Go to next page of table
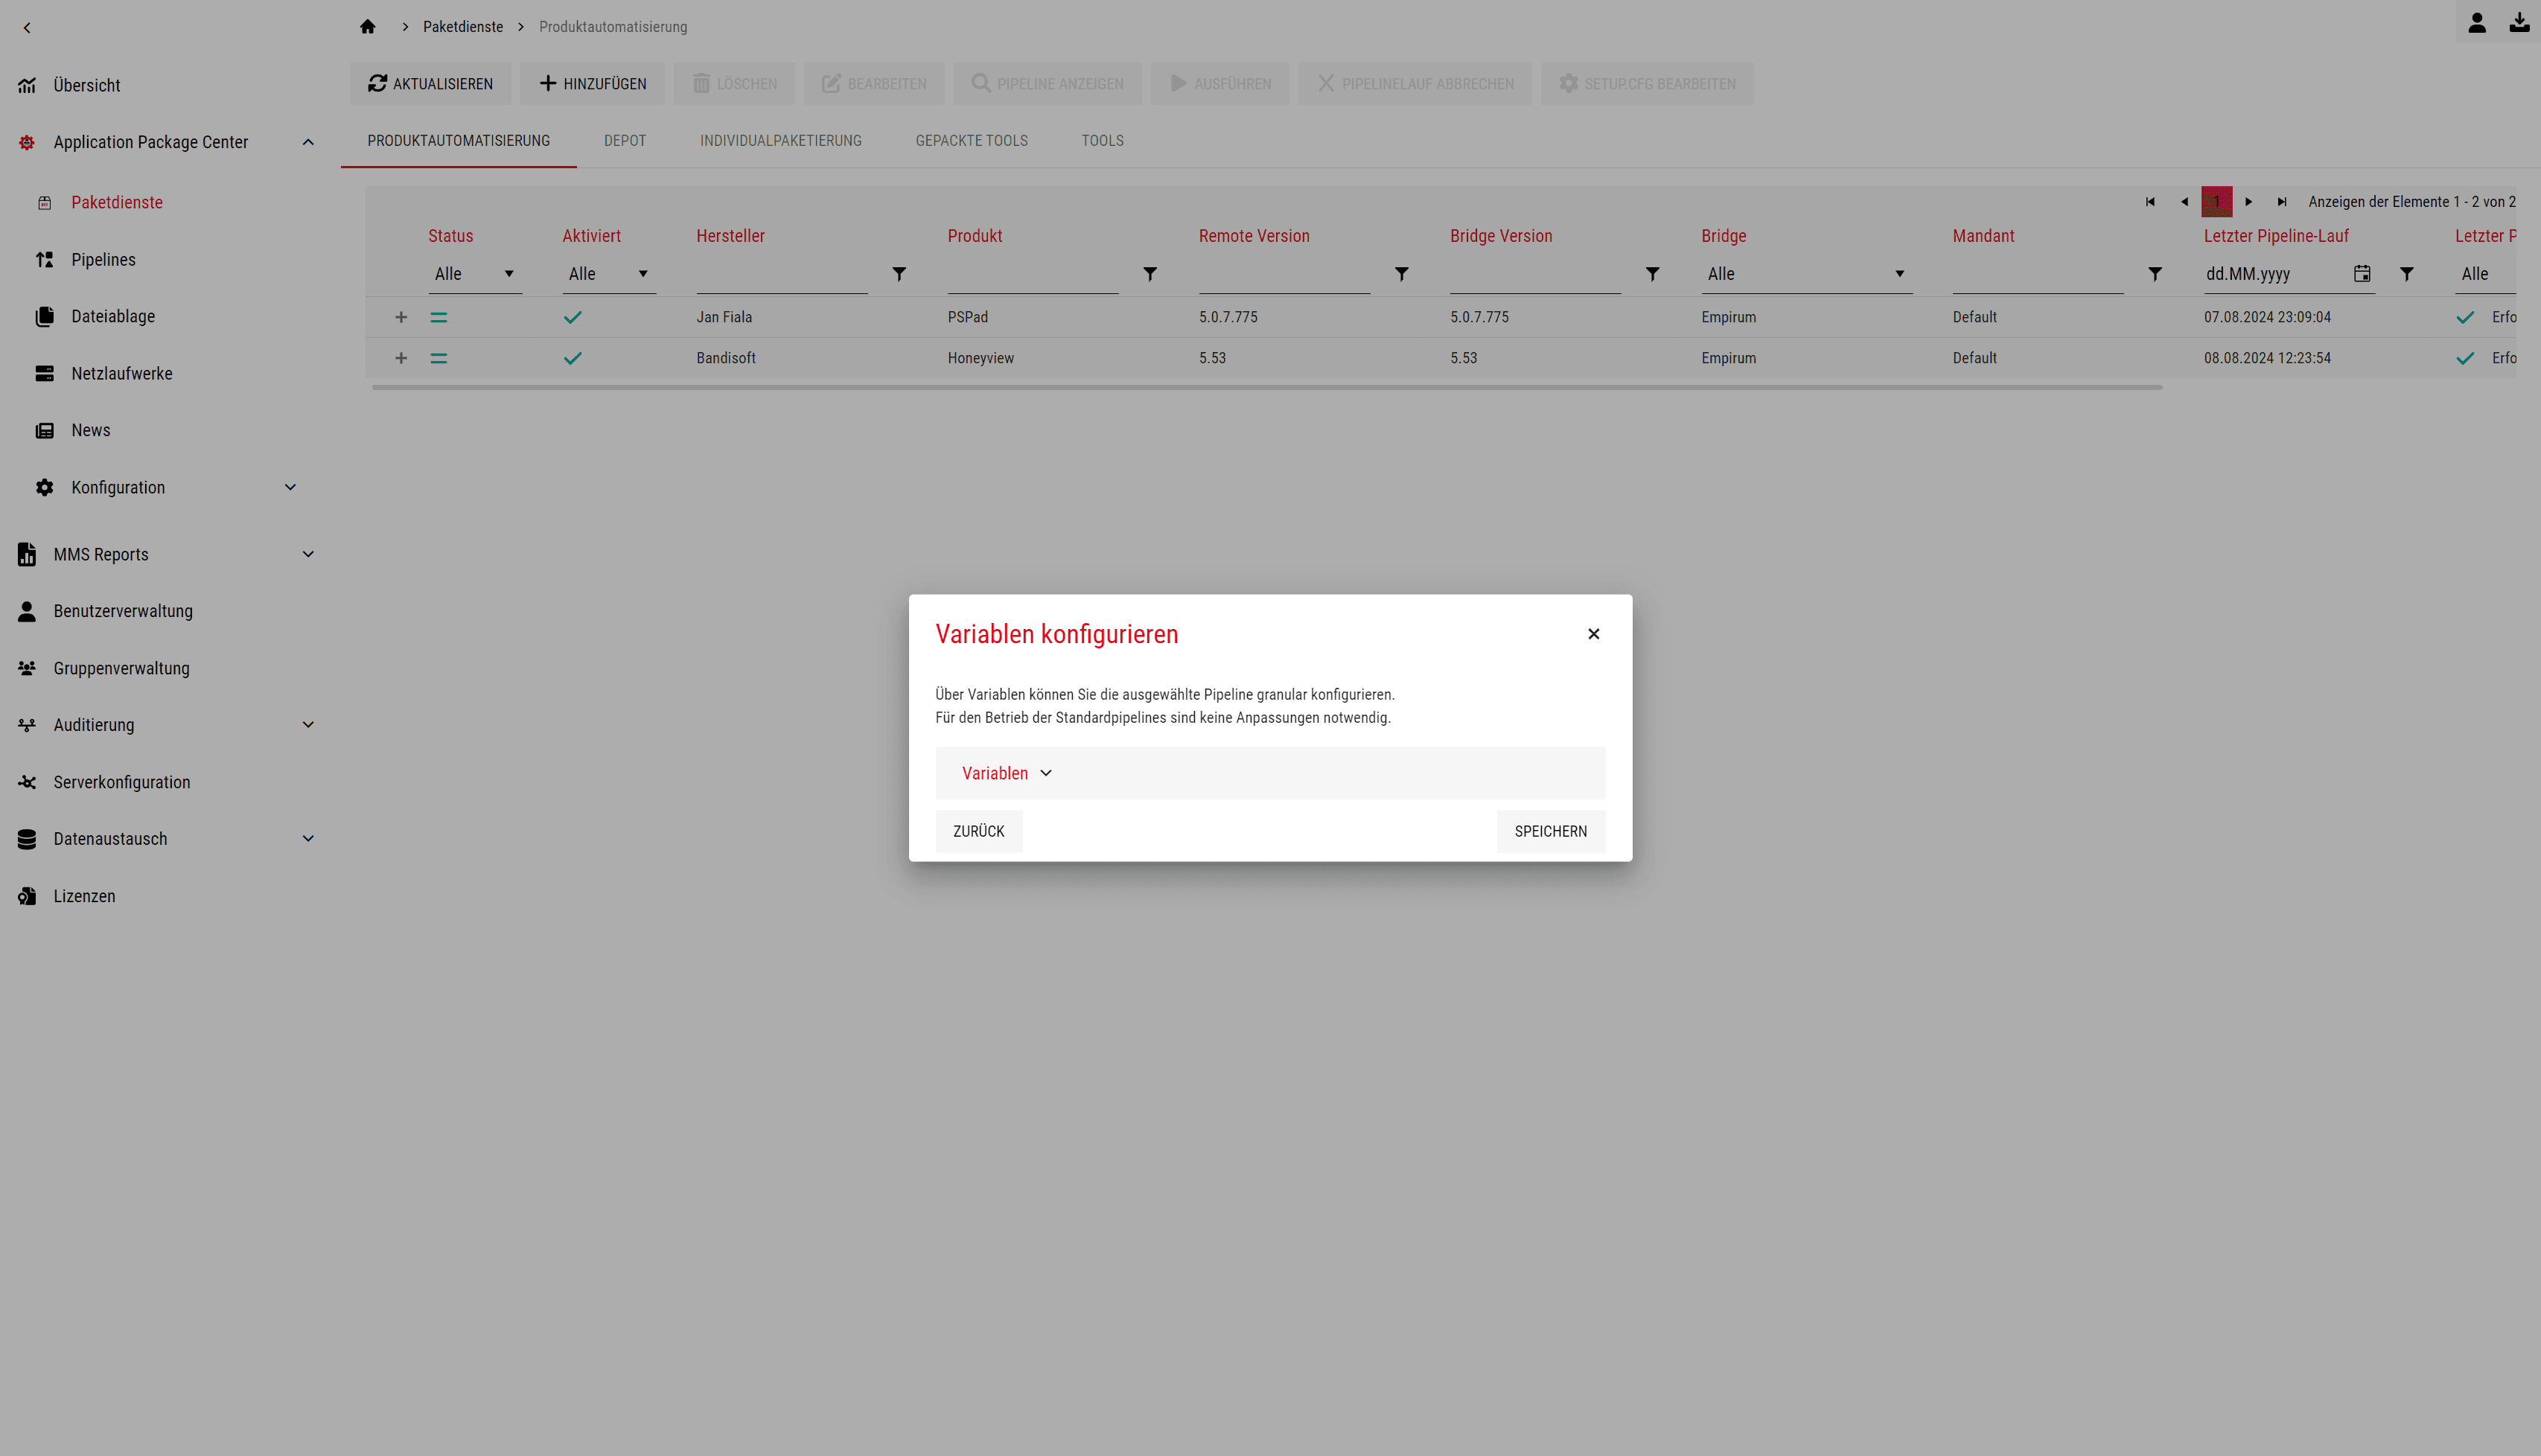Image resolution: width=2541 pixels, height=1456 pixels. click(2249, 202)
